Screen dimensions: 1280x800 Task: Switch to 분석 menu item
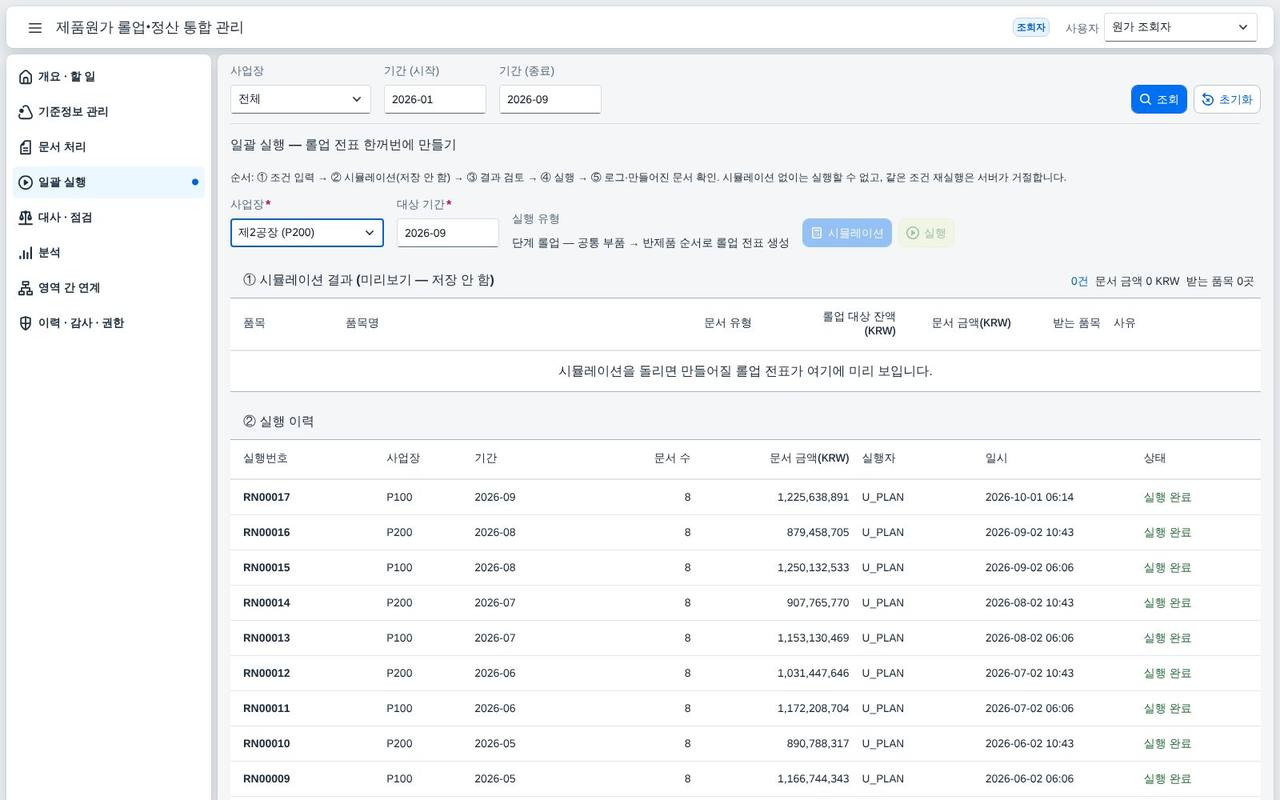[x=110, y=253]
